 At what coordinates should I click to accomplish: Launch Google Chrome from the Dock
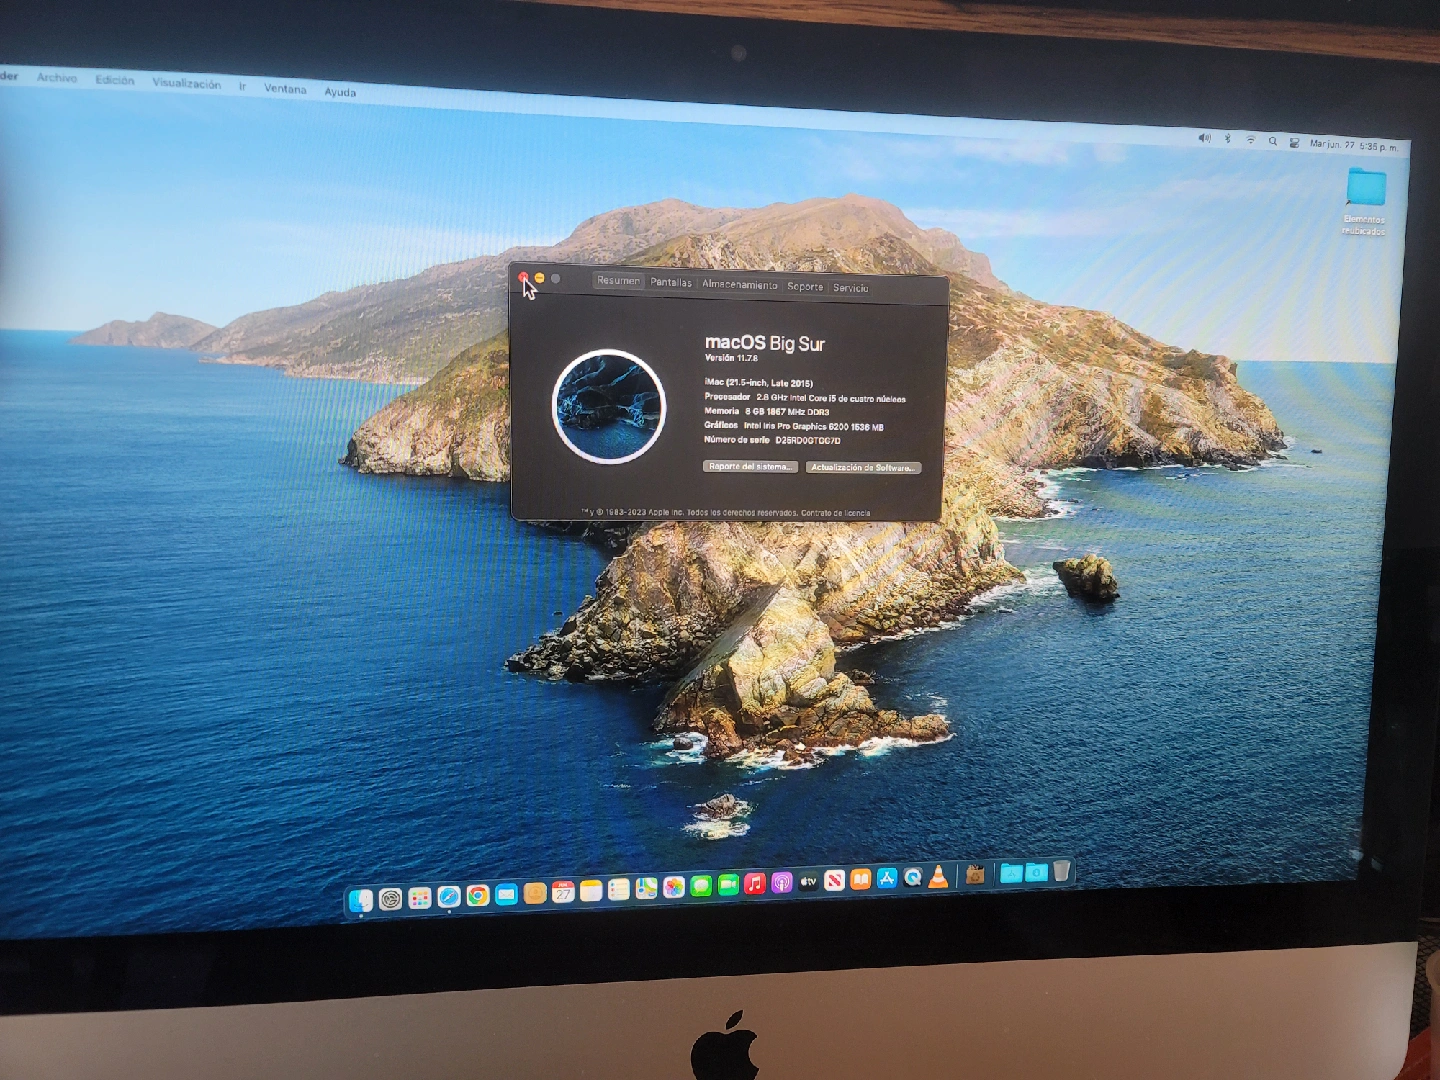[478, 896]
